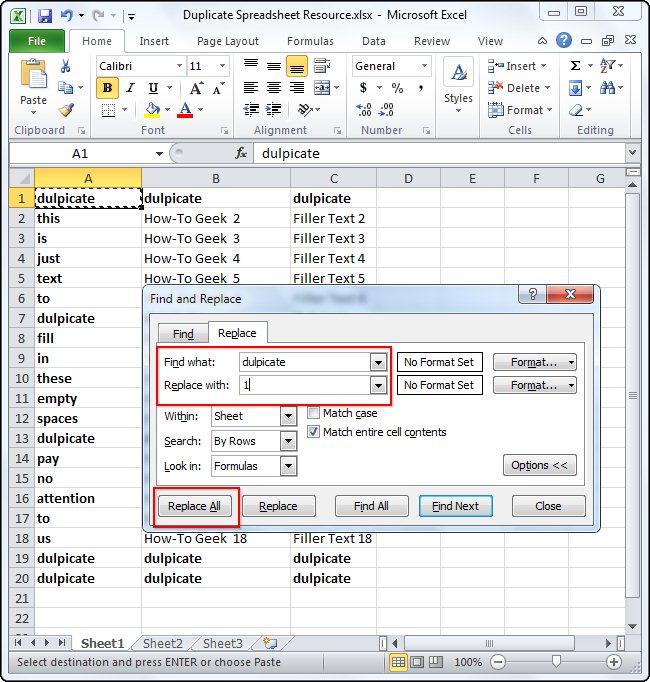Viewport: 650px width, 682px height.
Task: Click the Replace with input field
Action: pyautogui.click(x=305, y=385)
